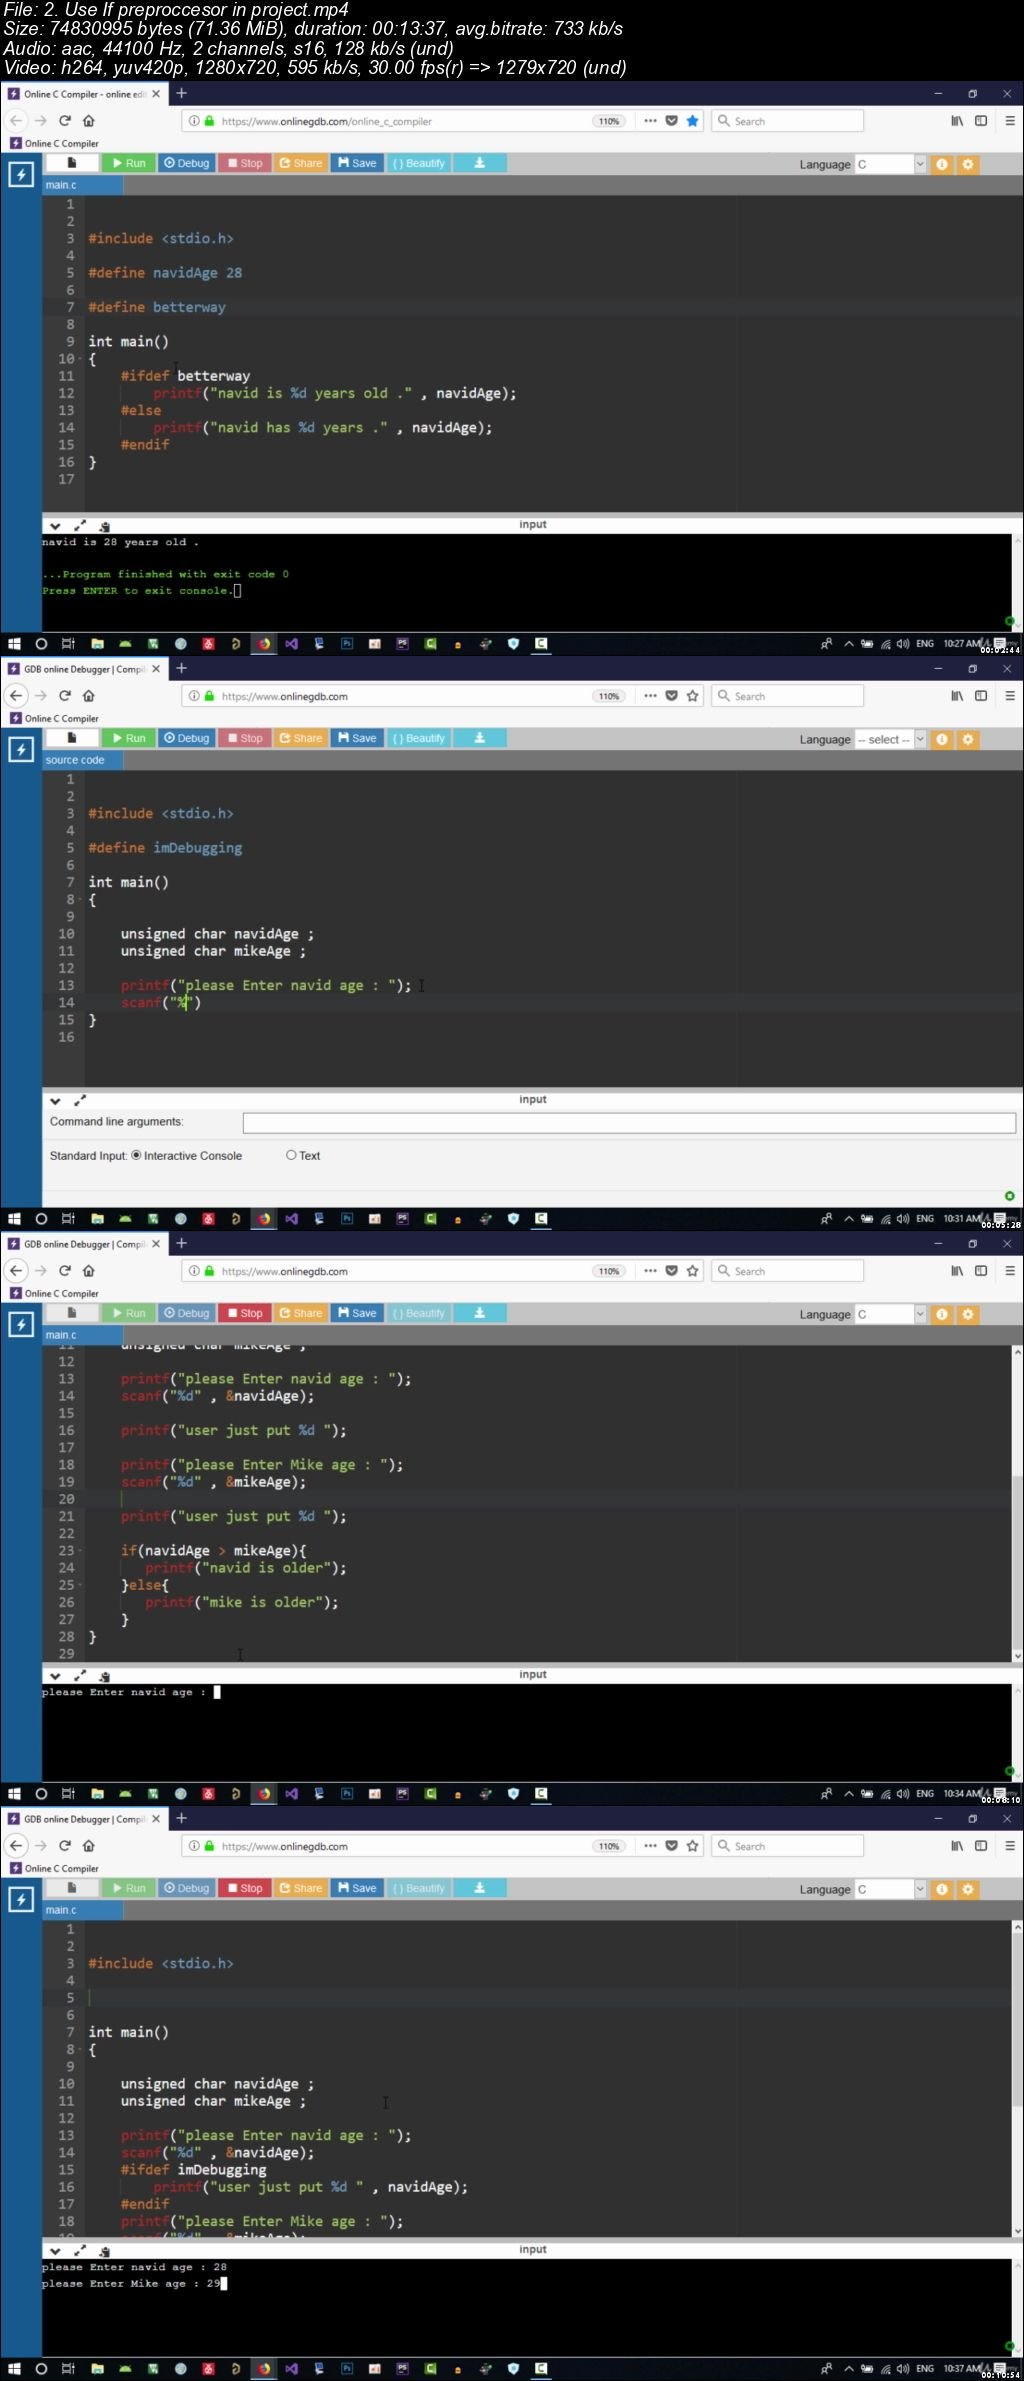Select the main.c tab in the 10:37 AM frame

(83, 1910)
